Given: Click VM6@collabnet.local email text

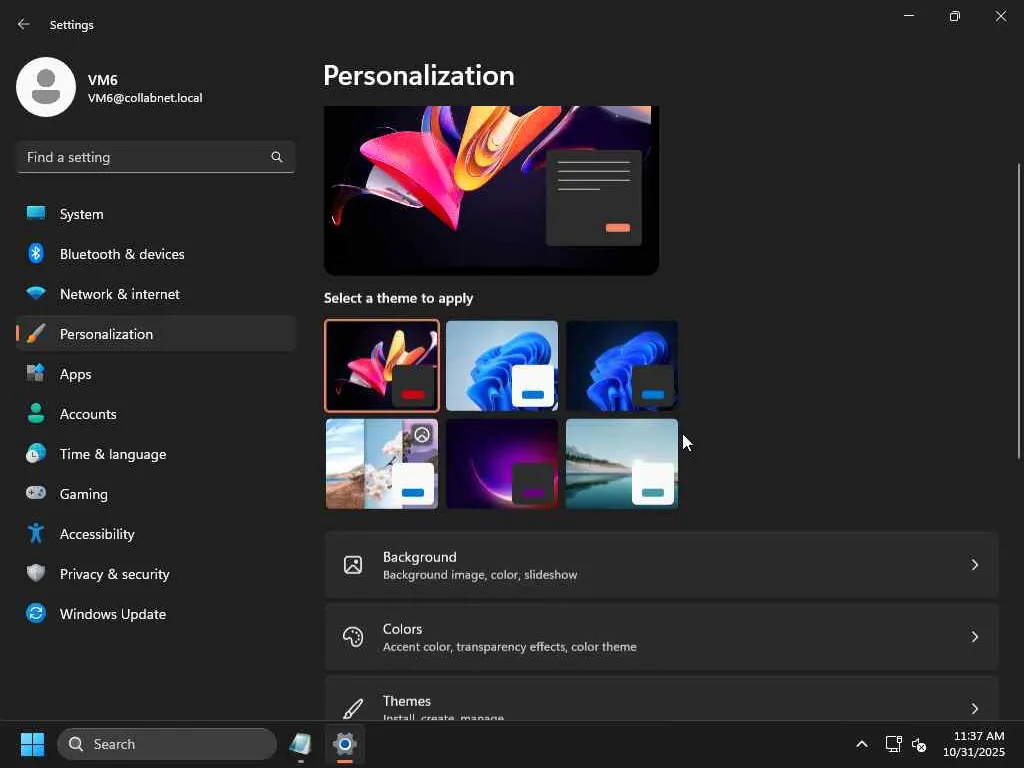Looking at the screenshot, I should (145, 98).
